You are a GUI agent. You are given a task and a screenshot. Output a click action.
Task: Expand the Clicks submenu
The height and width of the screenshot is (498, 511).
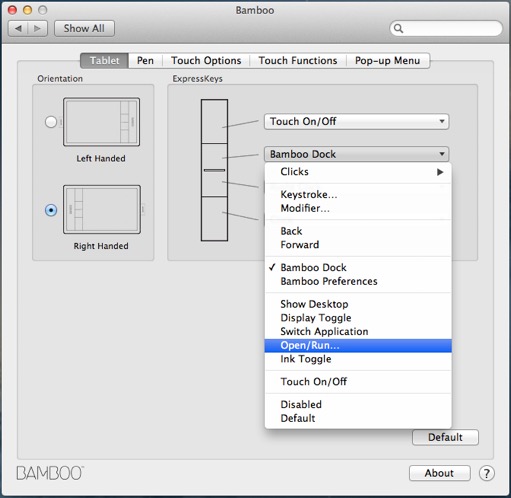pyautogui.click(x=358, y=172)
